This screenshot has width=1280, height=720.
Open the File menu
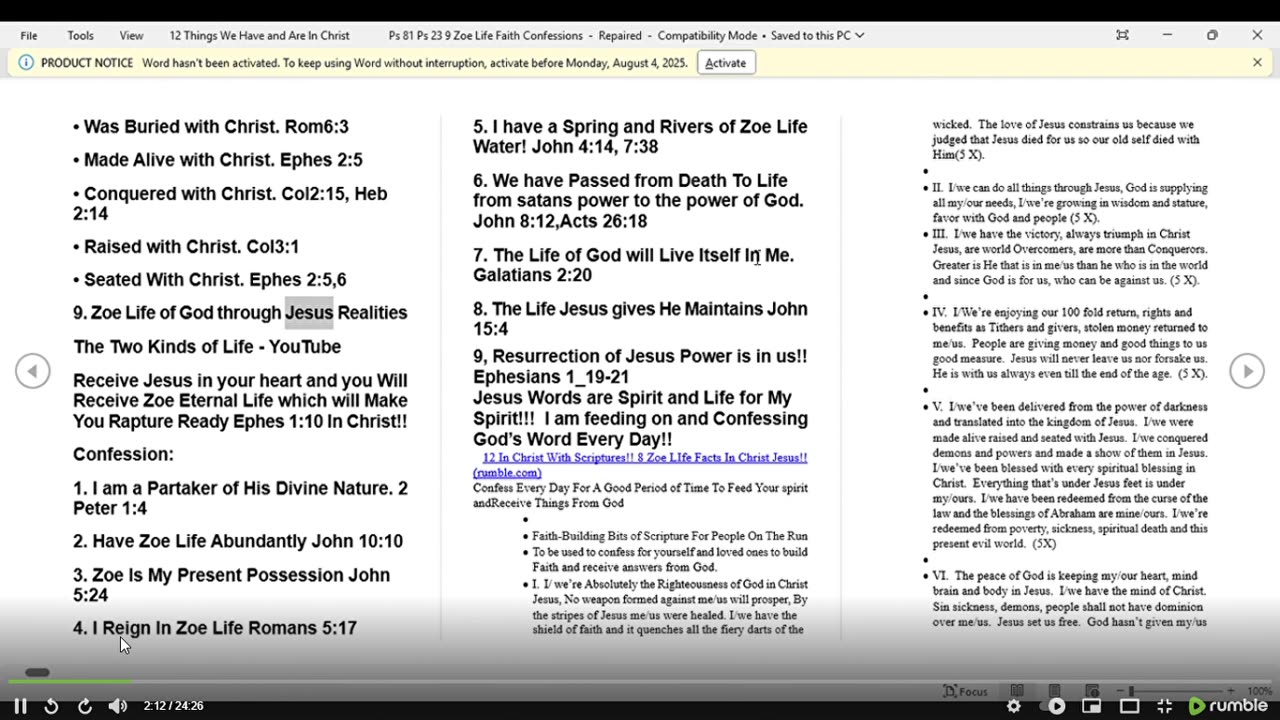click(x=29, y=35)
